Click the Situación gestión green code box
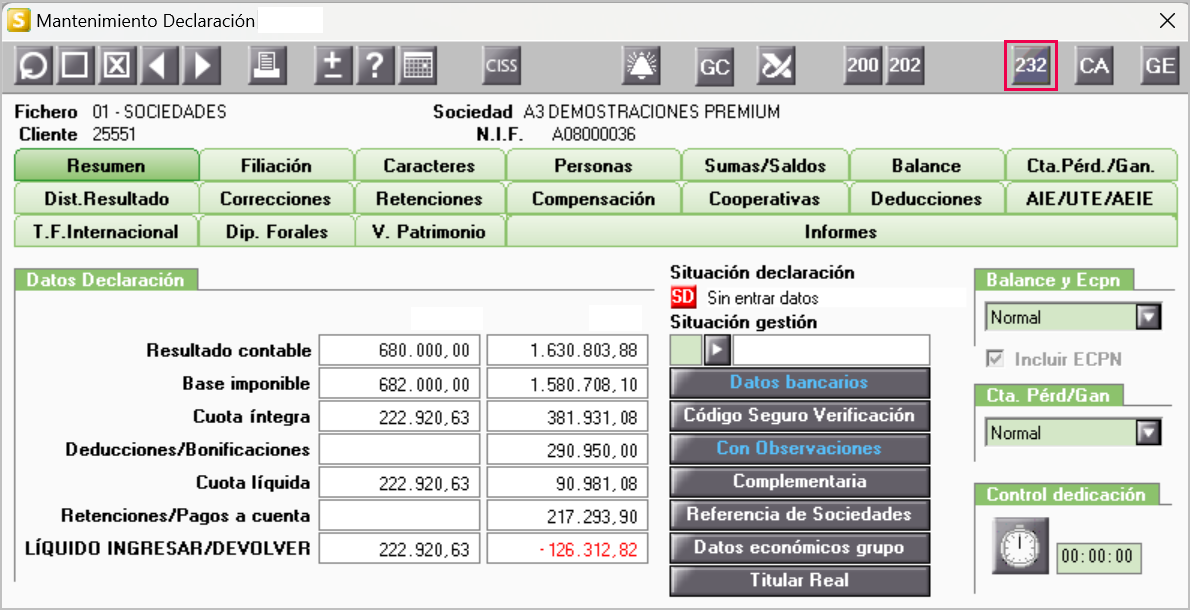 click(687, 350)
